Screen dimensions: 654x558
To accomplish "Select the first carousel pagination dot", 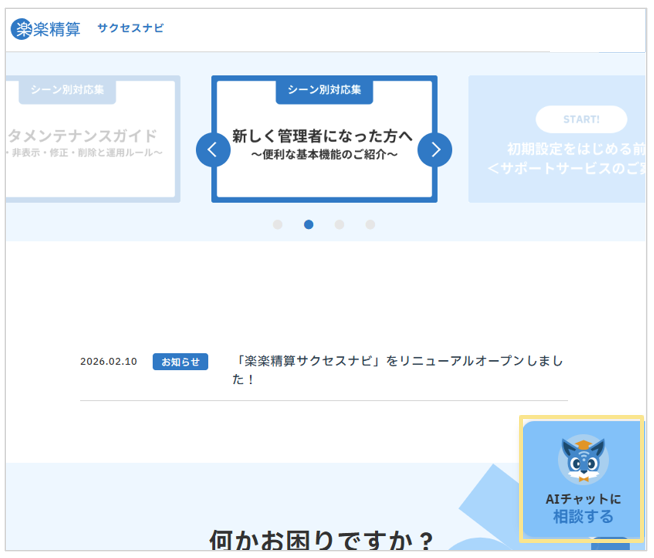I will [x=278, y=225].
